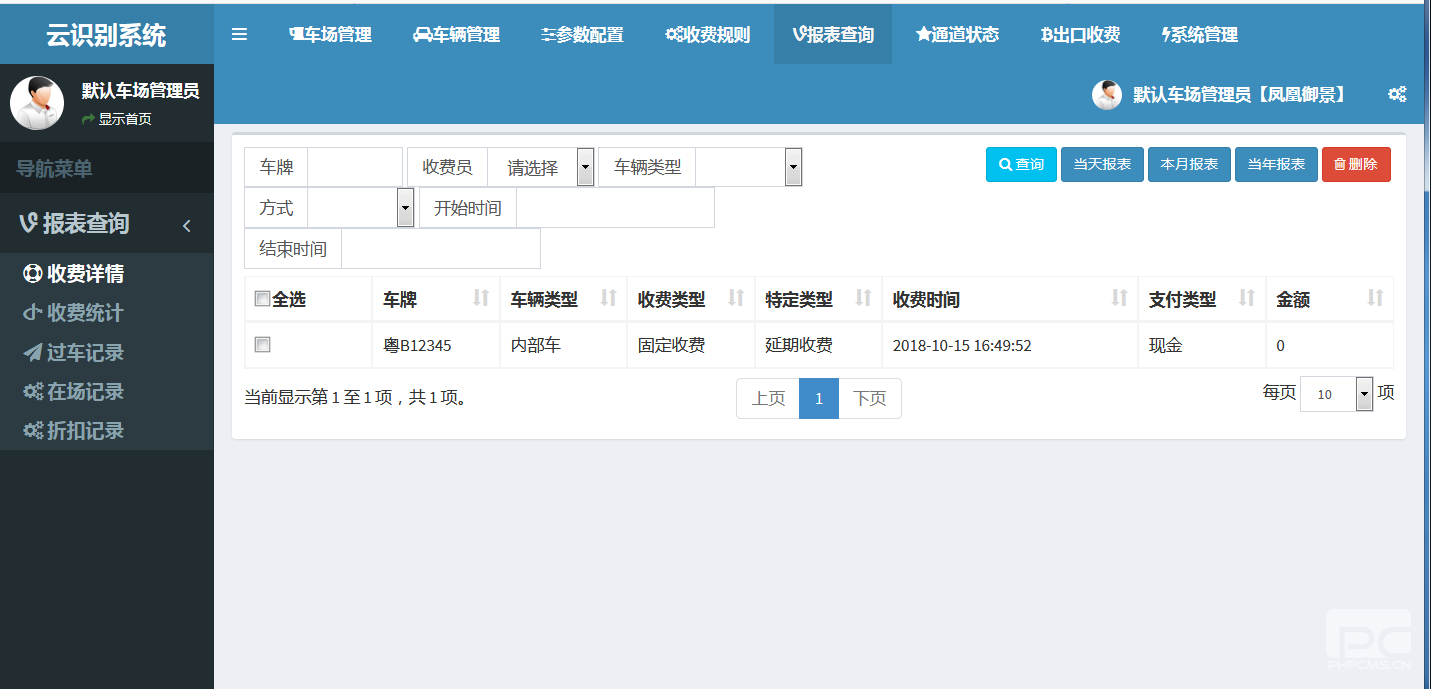Viewport: 1431px width, 689px height.
Task: Sort by the 收费类型 column sort icon
Action: 736,297
